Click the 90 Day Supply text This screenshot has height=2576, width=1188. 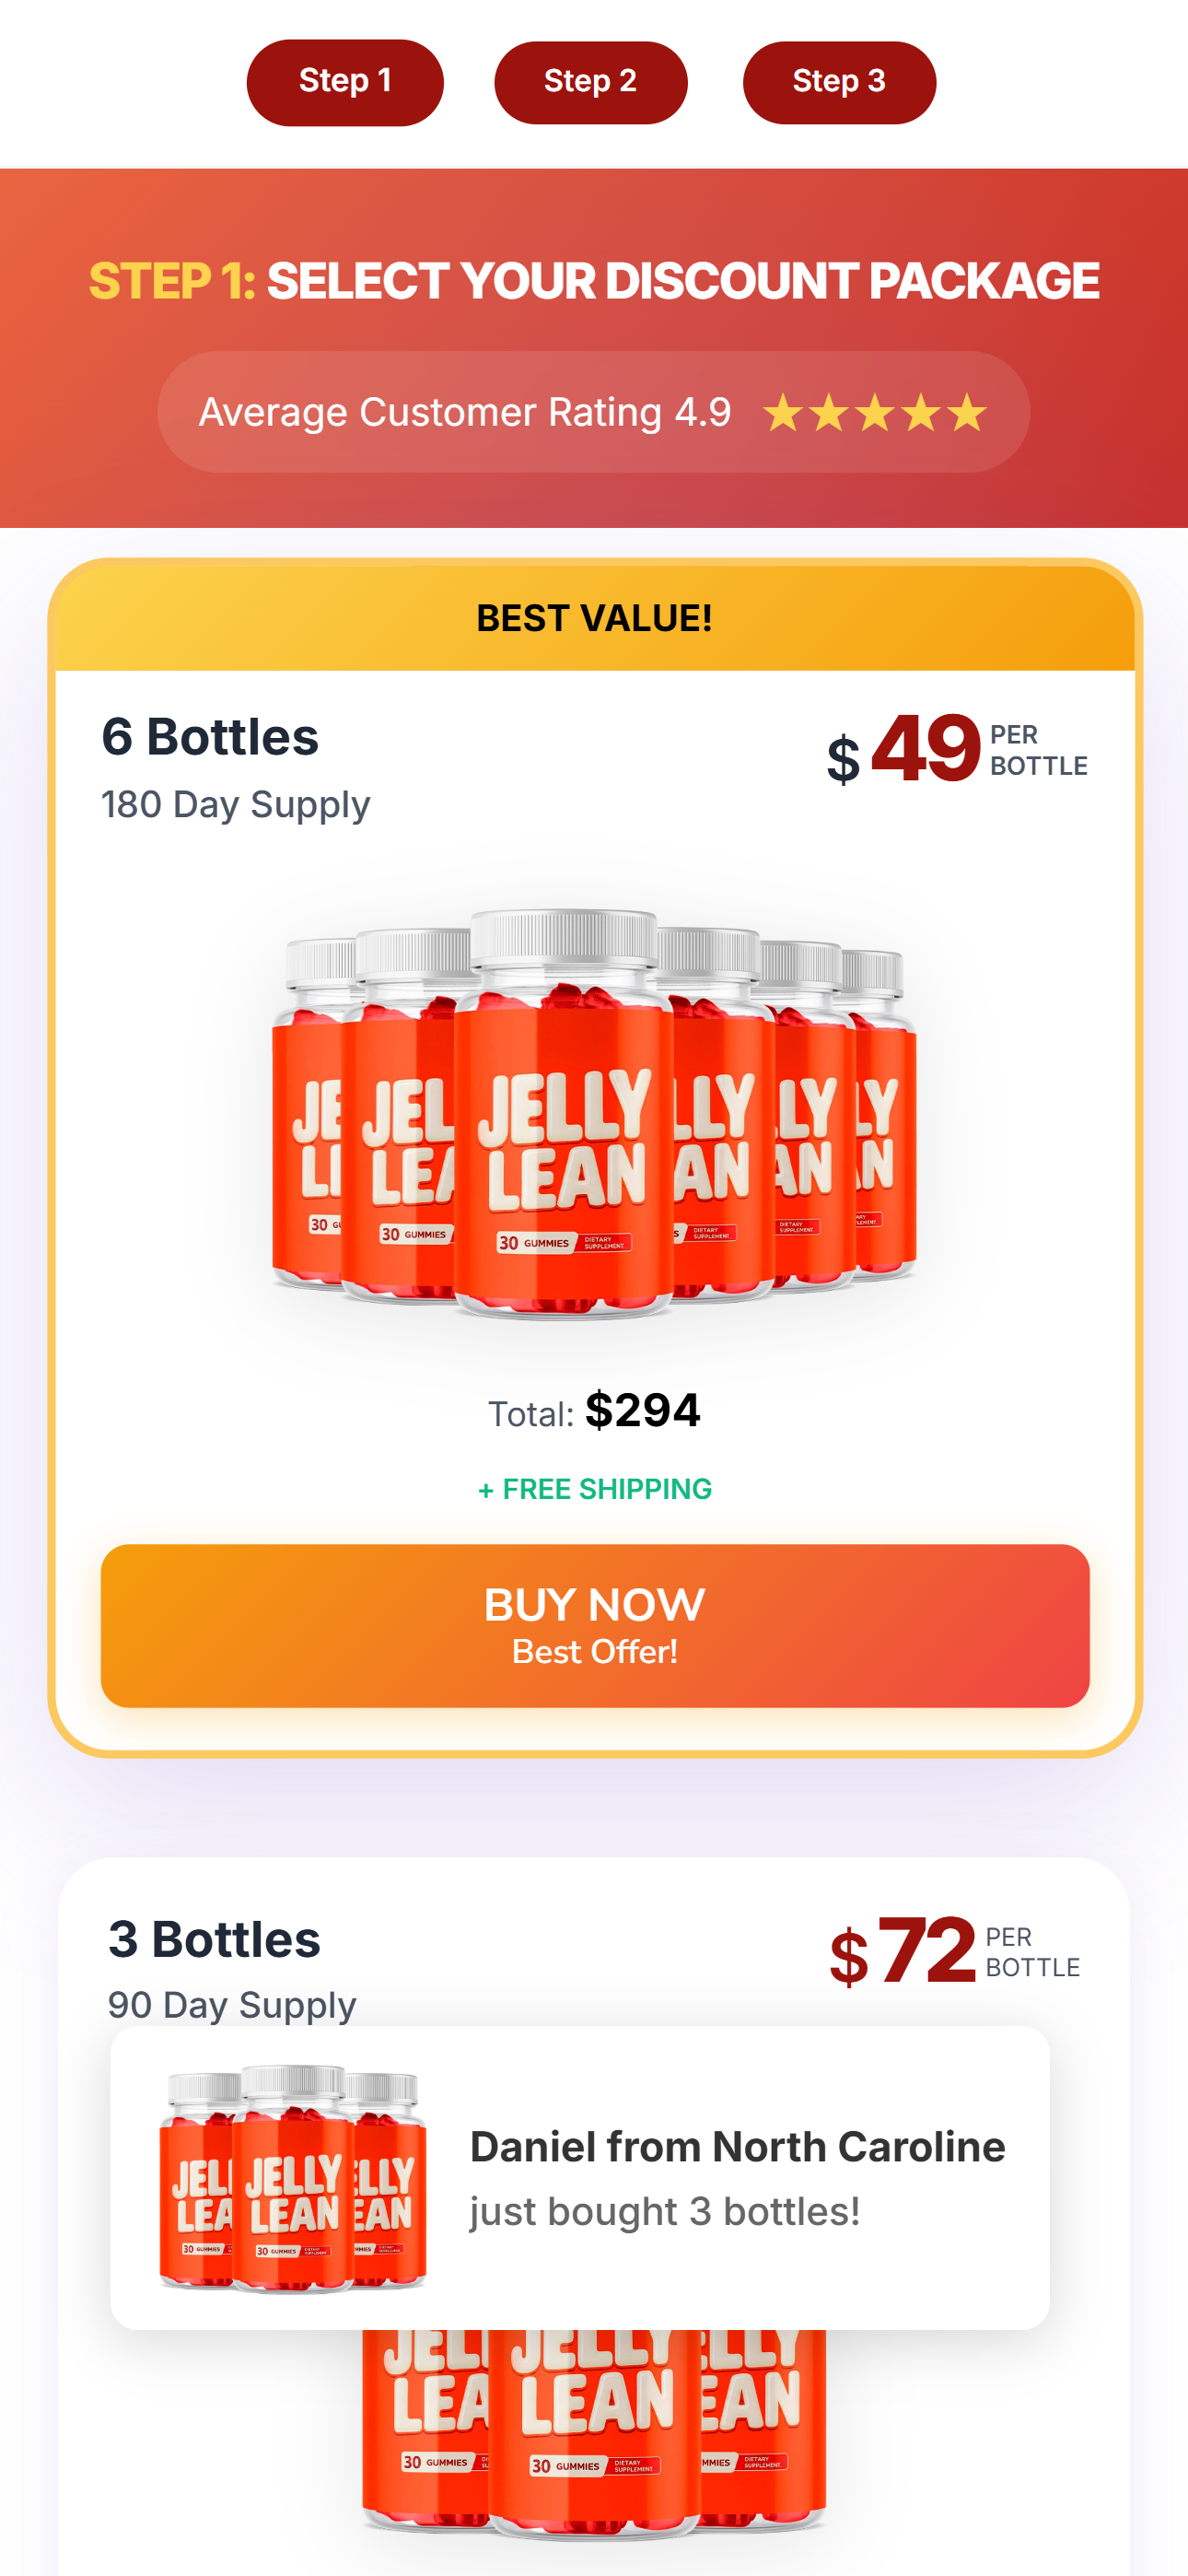coord(232,2005)
